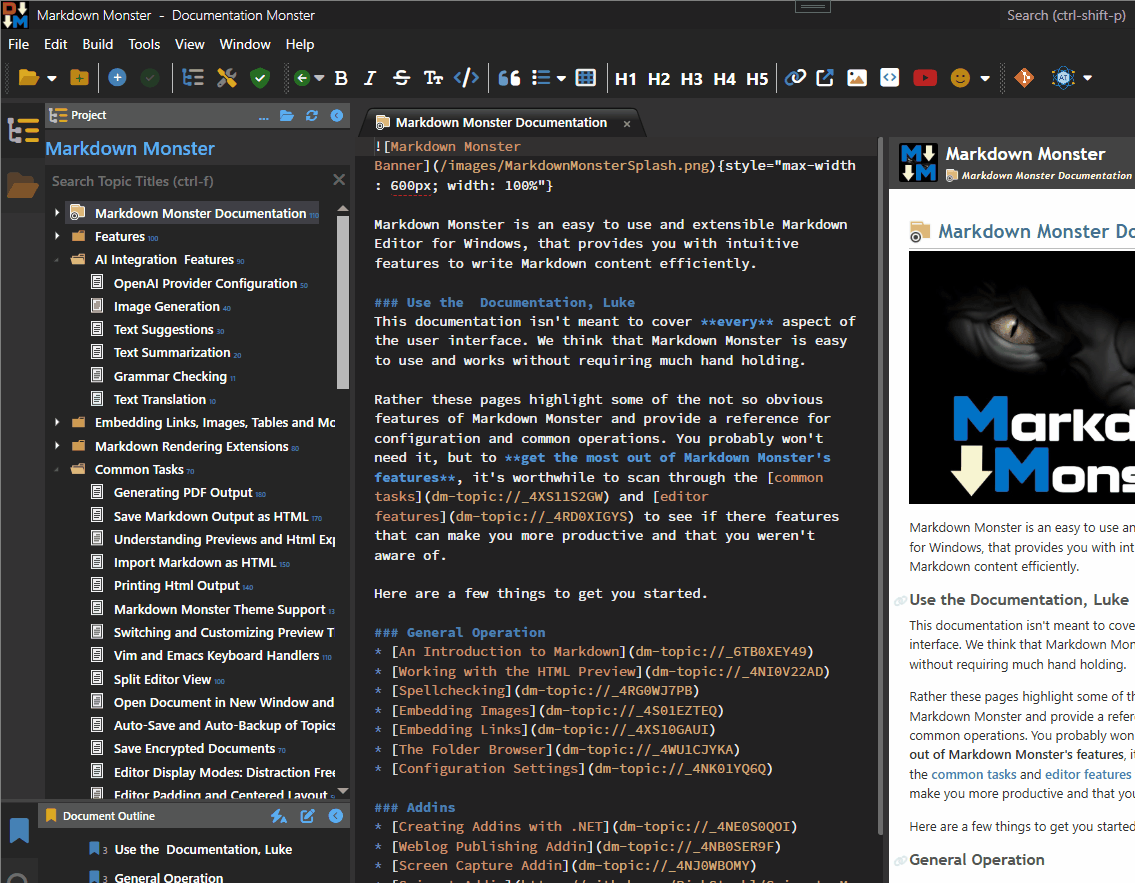Apply H4 heading
1135x883 pixels.
725,79
